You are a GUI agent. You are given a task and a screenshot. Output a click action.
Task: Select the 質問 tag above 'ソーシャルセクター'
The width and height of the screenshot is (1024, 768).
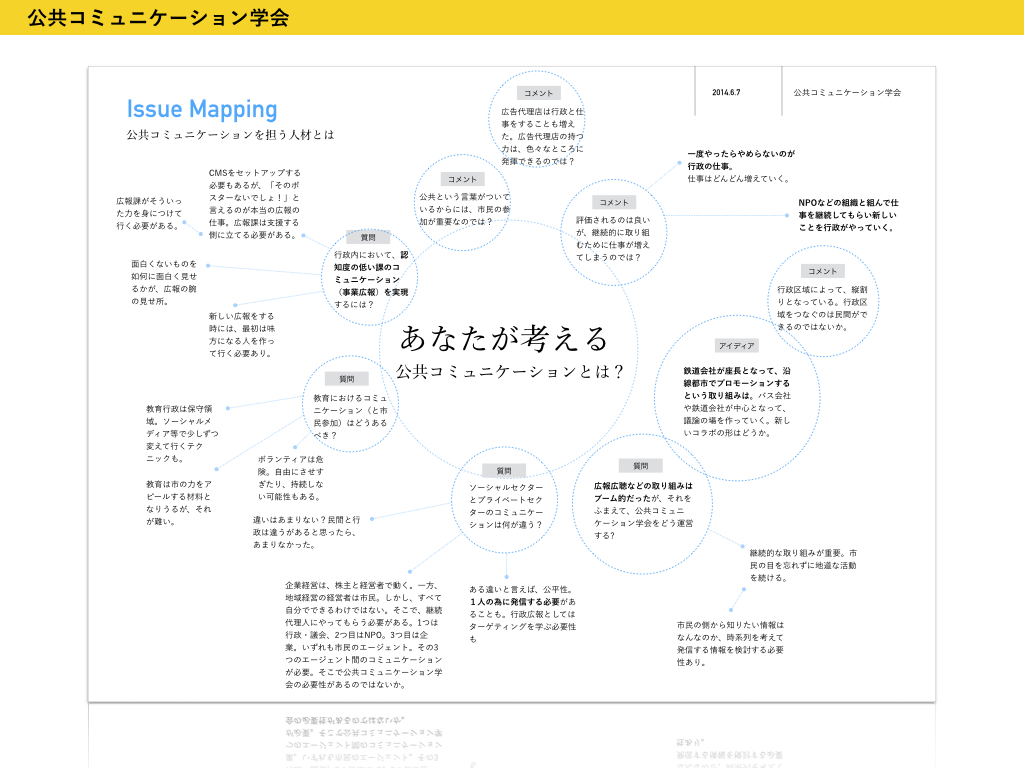click(x=503, y=470)
